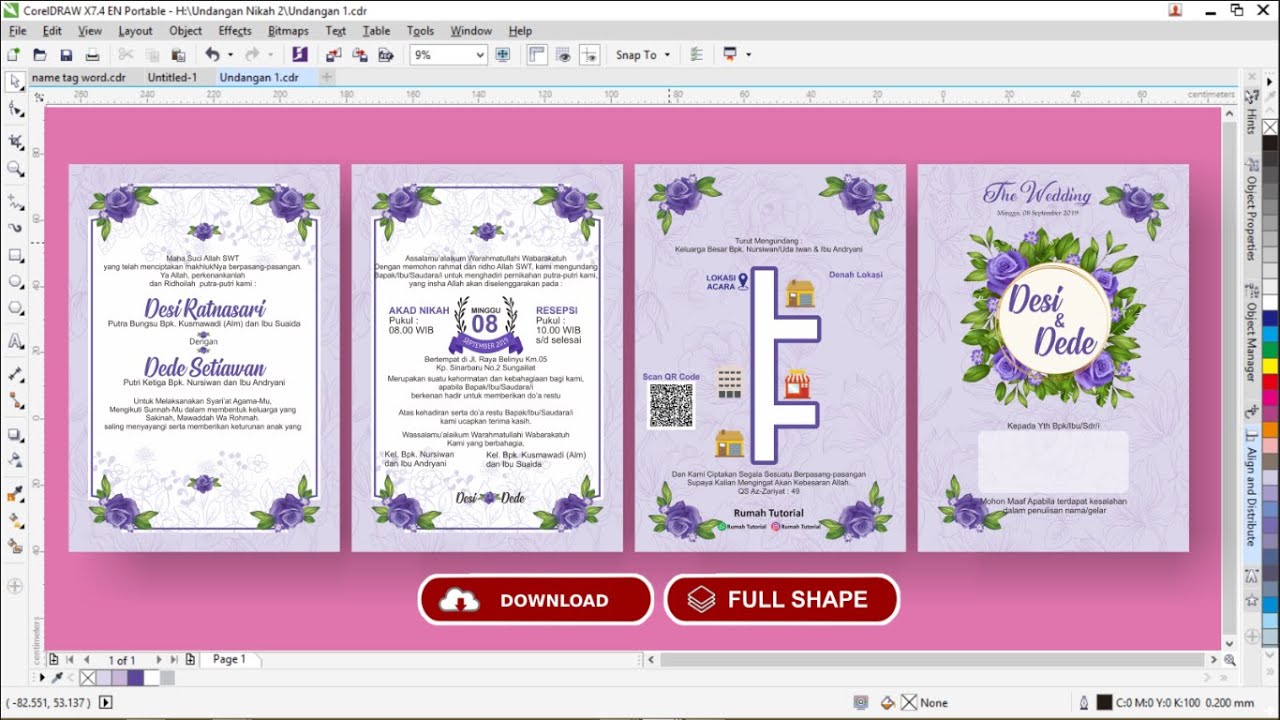Viewport: 1280px width, 720px height.
Task: Expand the cursor coordinates arrow in status bar
Action: click(x=106, y=702)
